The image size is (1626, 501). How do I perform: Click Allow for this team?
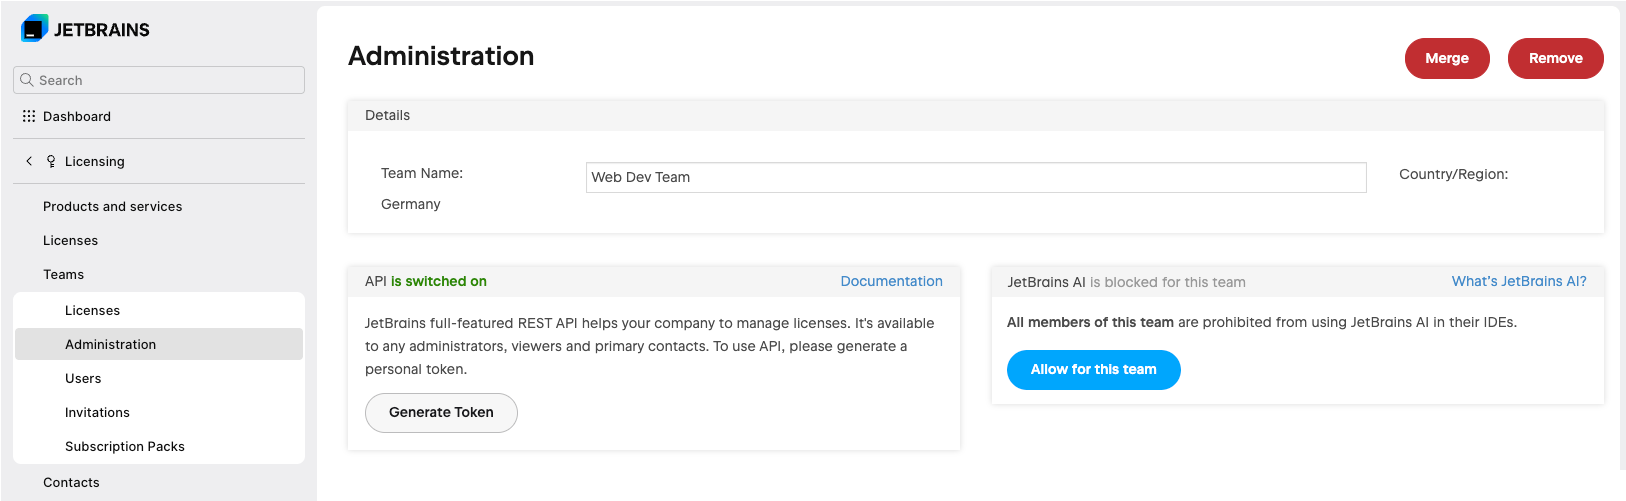[1093, 369]
